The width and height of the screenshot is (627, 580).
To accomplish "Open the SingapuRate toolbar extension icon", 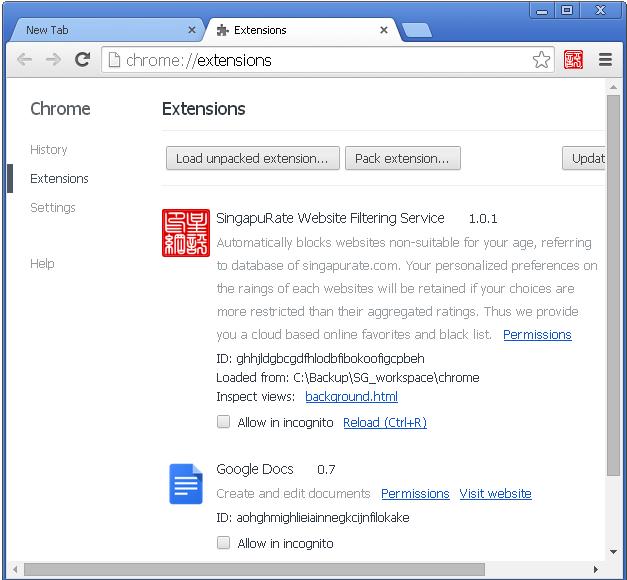I will pos(573,60).
